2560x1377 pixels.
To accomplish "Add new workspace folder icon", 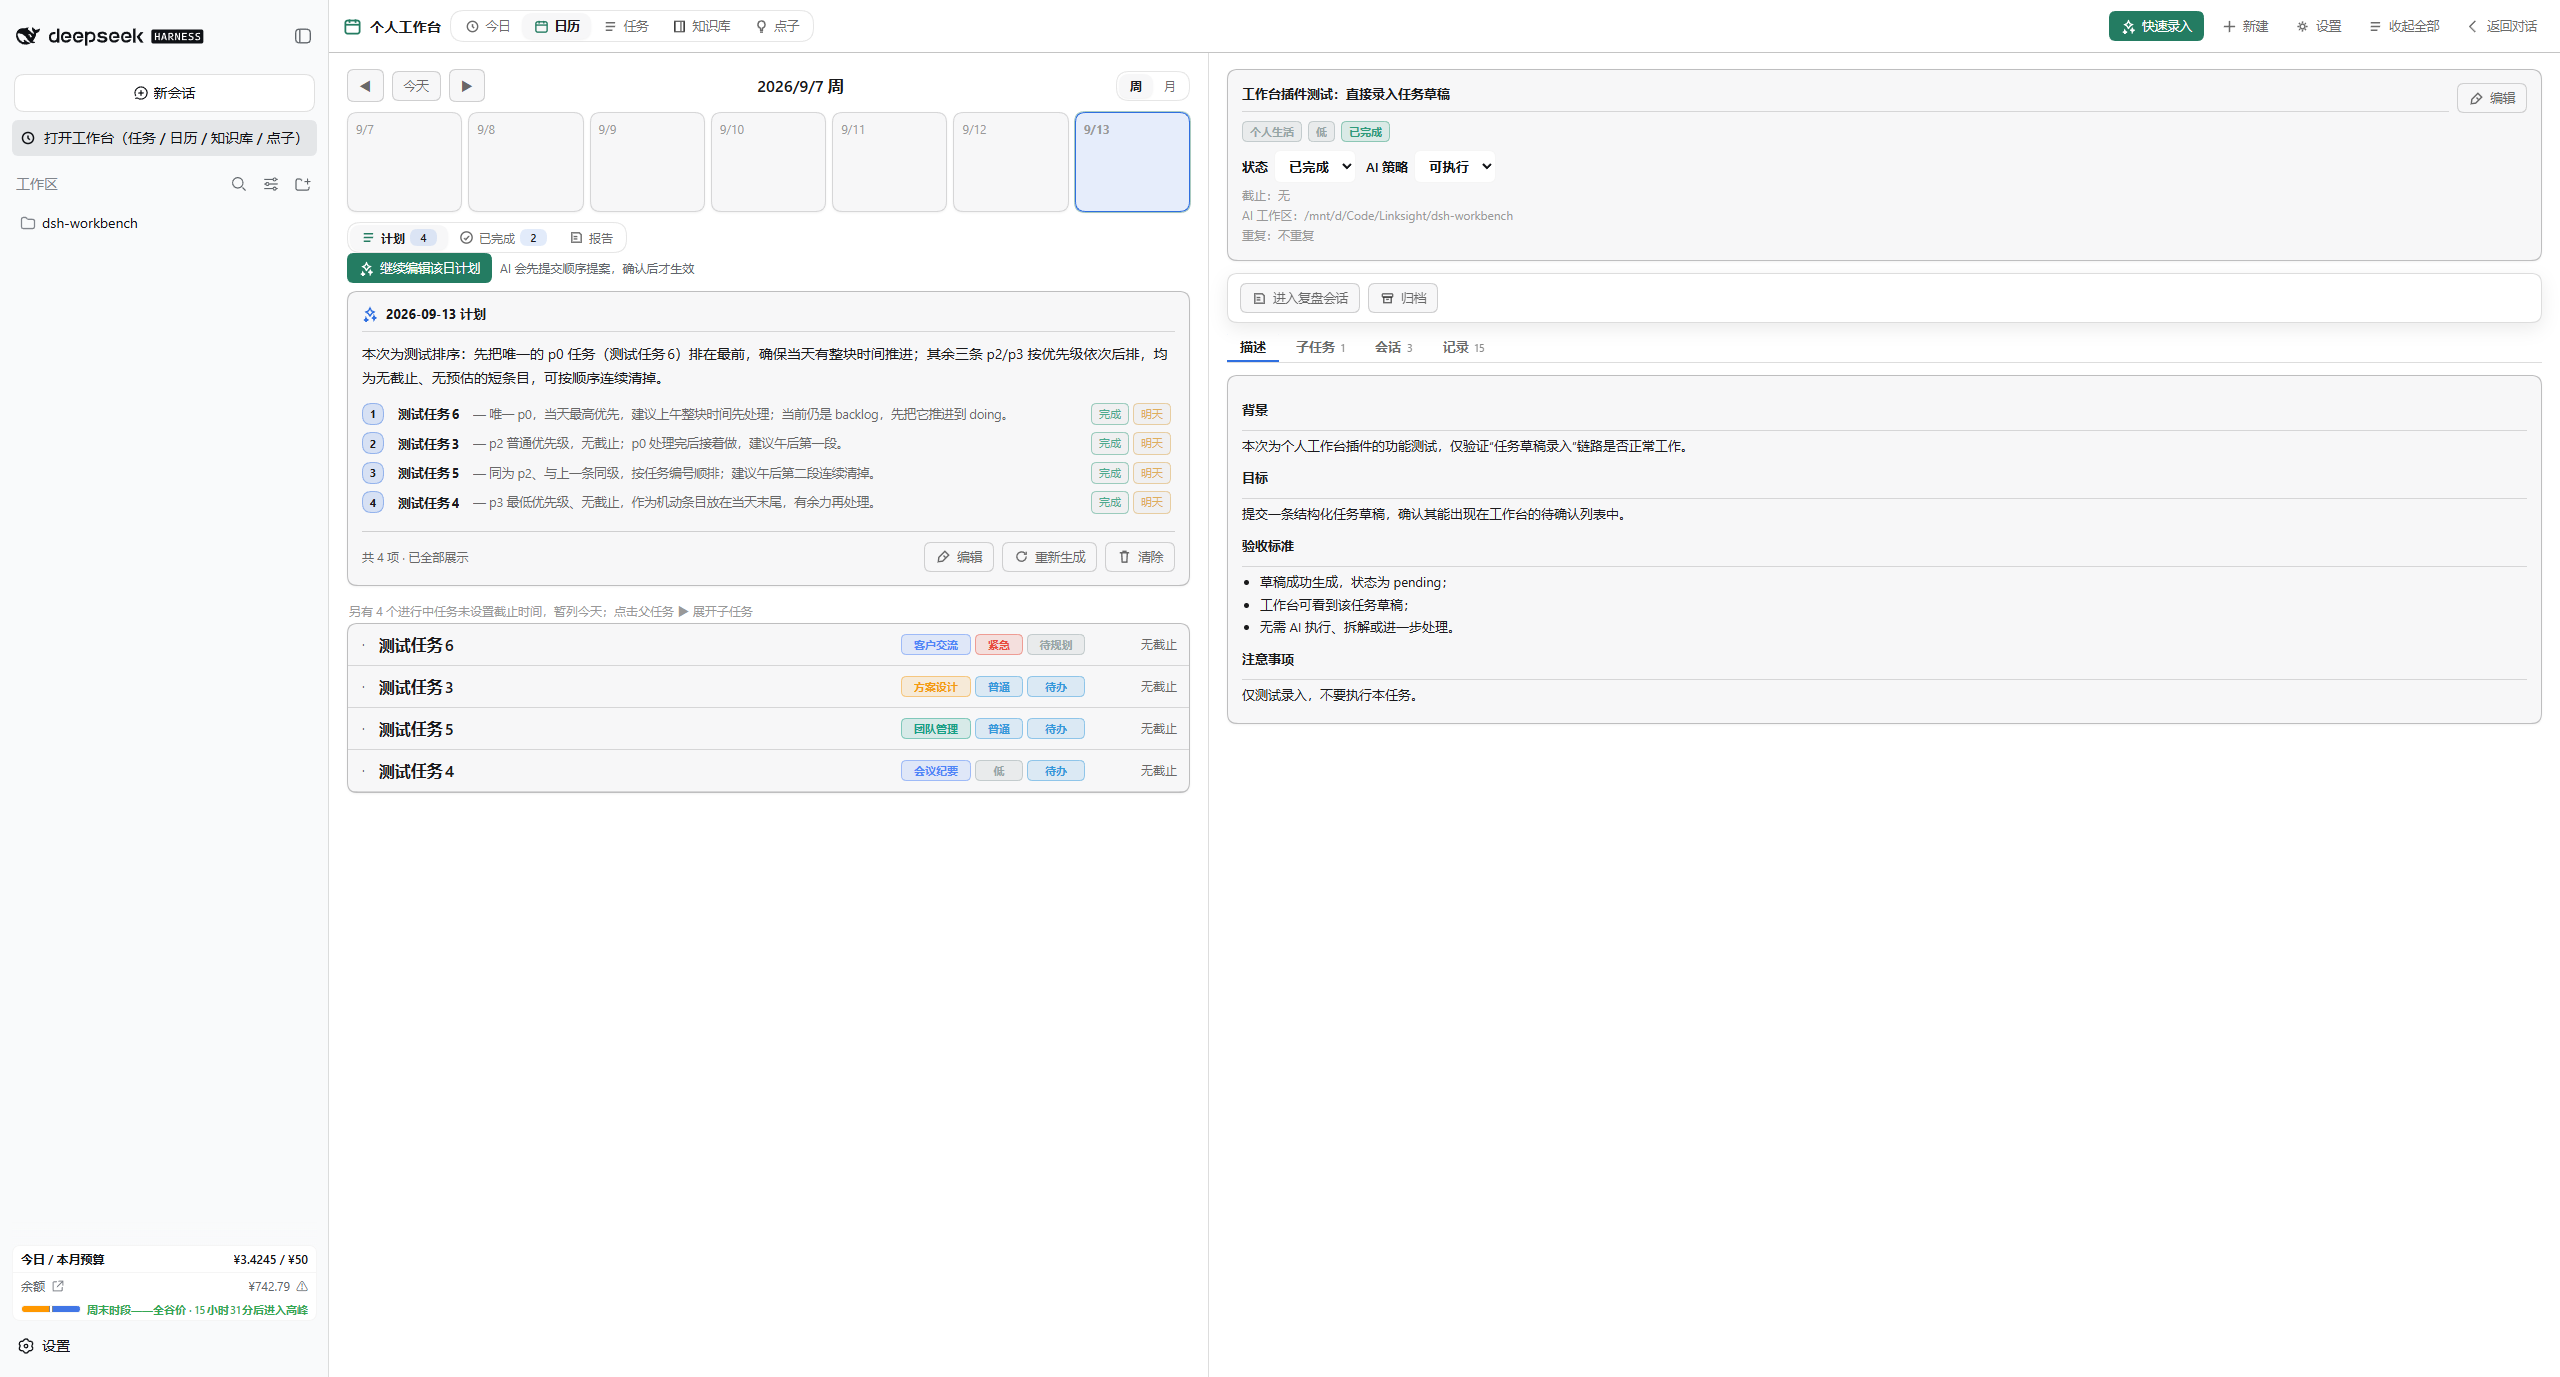I will coord(303,184).
